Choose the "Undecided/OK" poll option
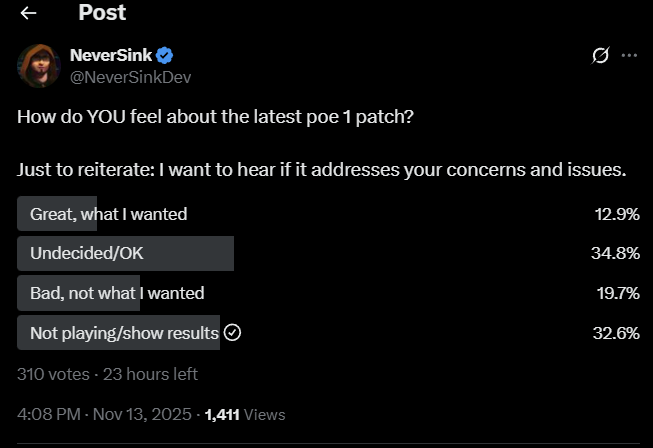This screenshot has width=653, height=448. point(87,253)
